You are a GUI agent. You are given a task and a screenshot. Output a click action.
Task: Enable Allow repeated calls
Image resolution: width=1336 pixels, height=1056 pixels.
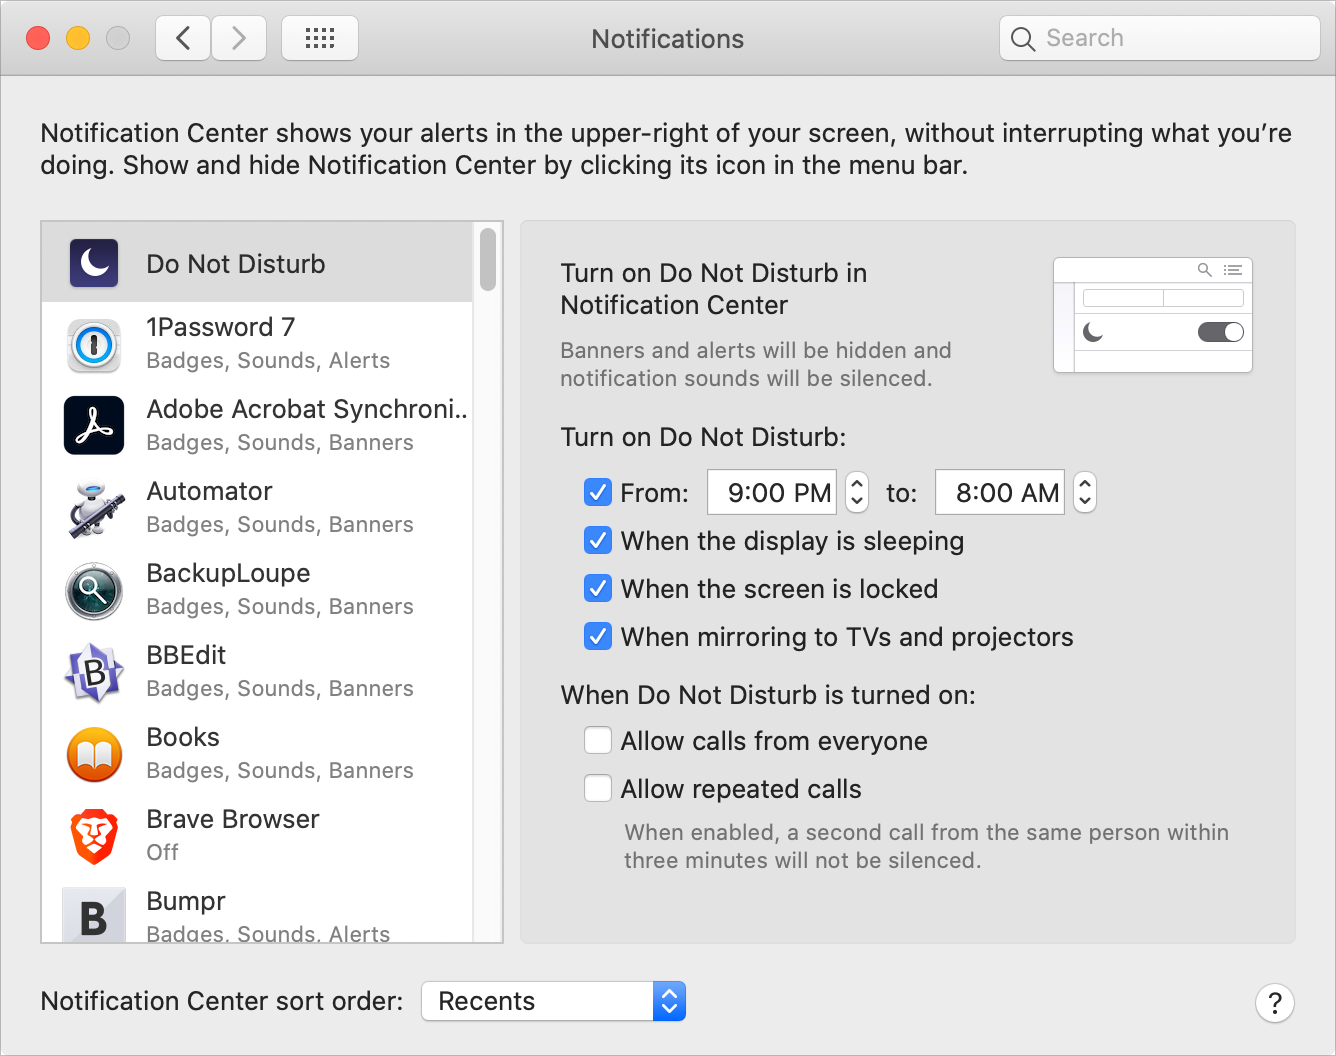coord(598,788)
